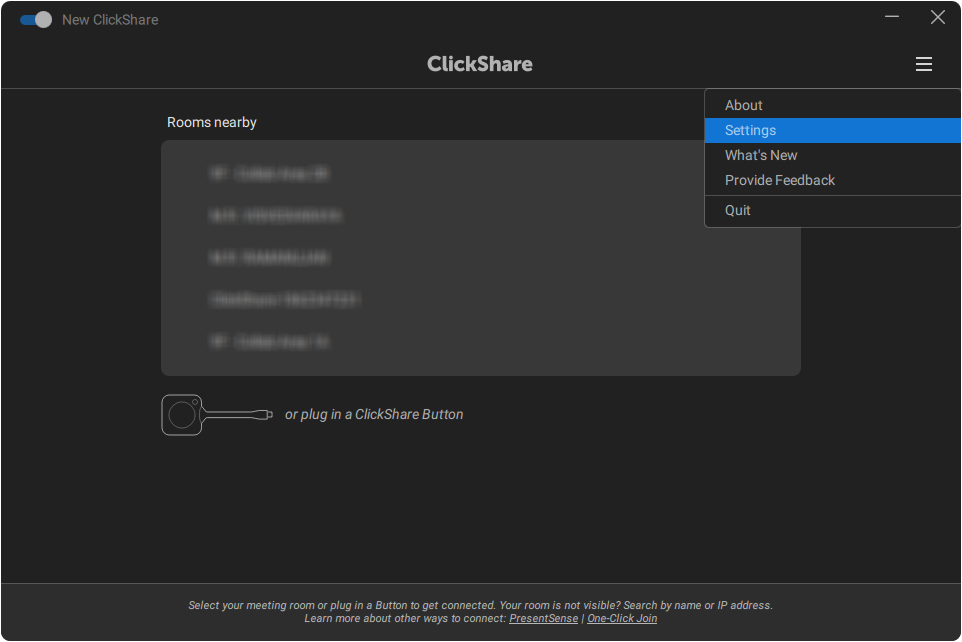Click the Rooms nearby heading
The height and width of the screenshot is (642, 962).
[x=212, y=122]
